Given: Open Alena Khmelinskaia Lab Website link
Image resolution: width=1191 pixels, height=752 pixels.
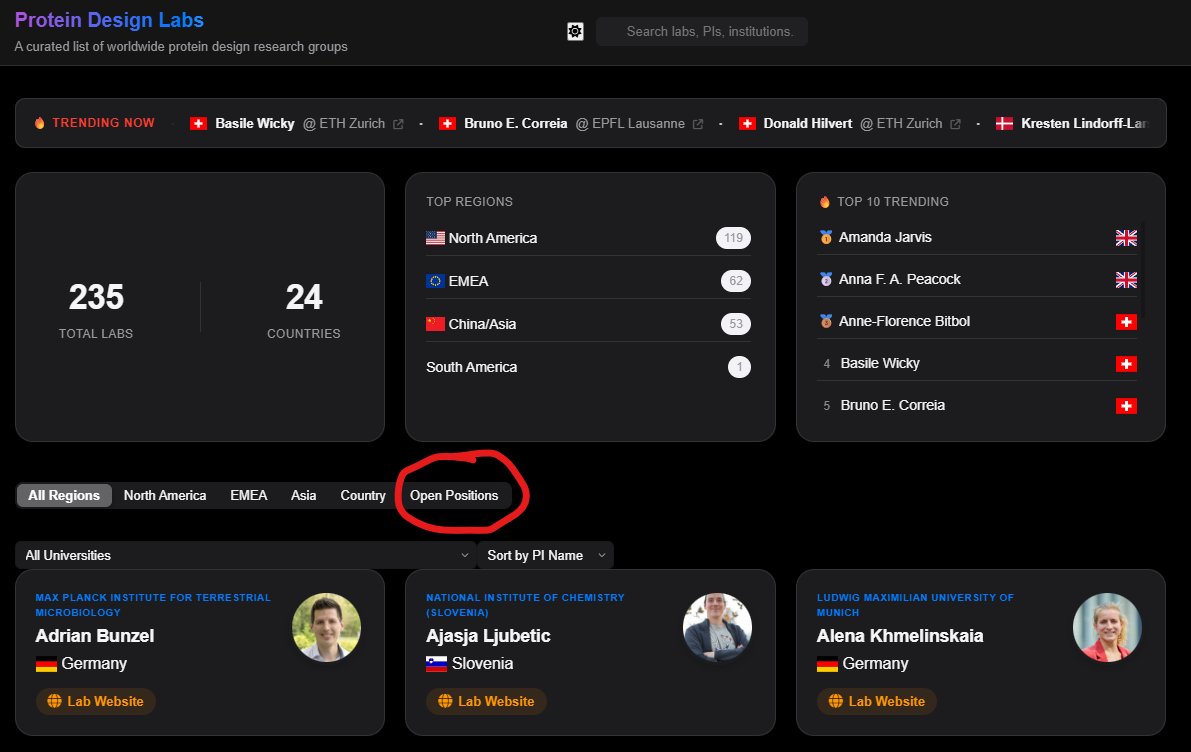Looking at the screenshot, I should pyautogui.click(x=877, y=701).
